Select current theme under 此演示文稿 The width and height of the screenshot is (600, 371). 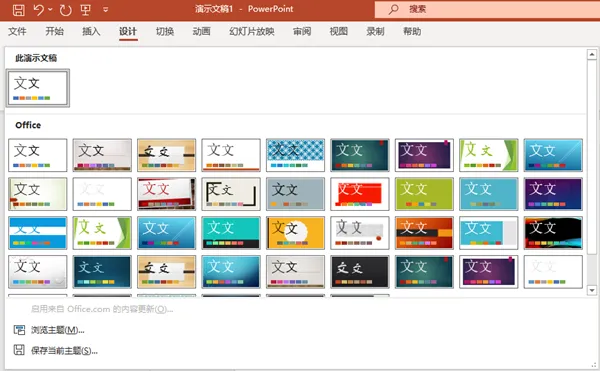38,88
